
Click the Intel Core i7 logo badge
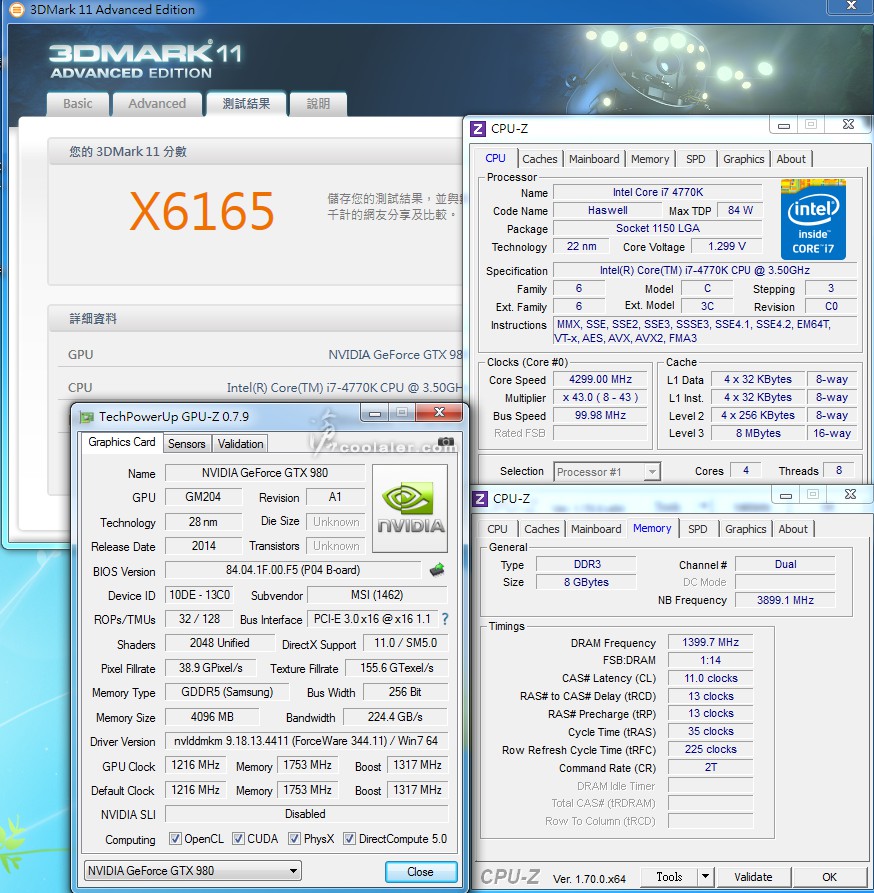tap(813, 219)
